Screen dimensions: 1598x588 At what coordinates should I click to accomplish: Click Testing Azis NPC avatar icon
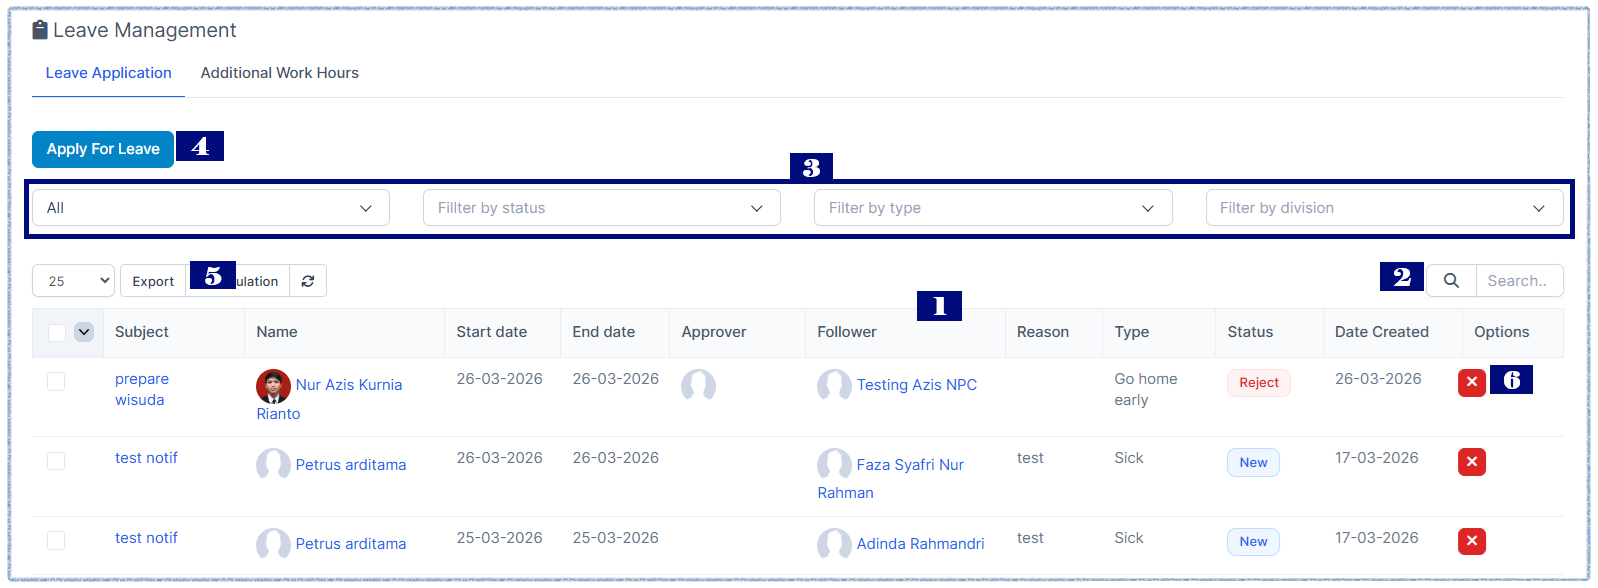pos(834,385)
